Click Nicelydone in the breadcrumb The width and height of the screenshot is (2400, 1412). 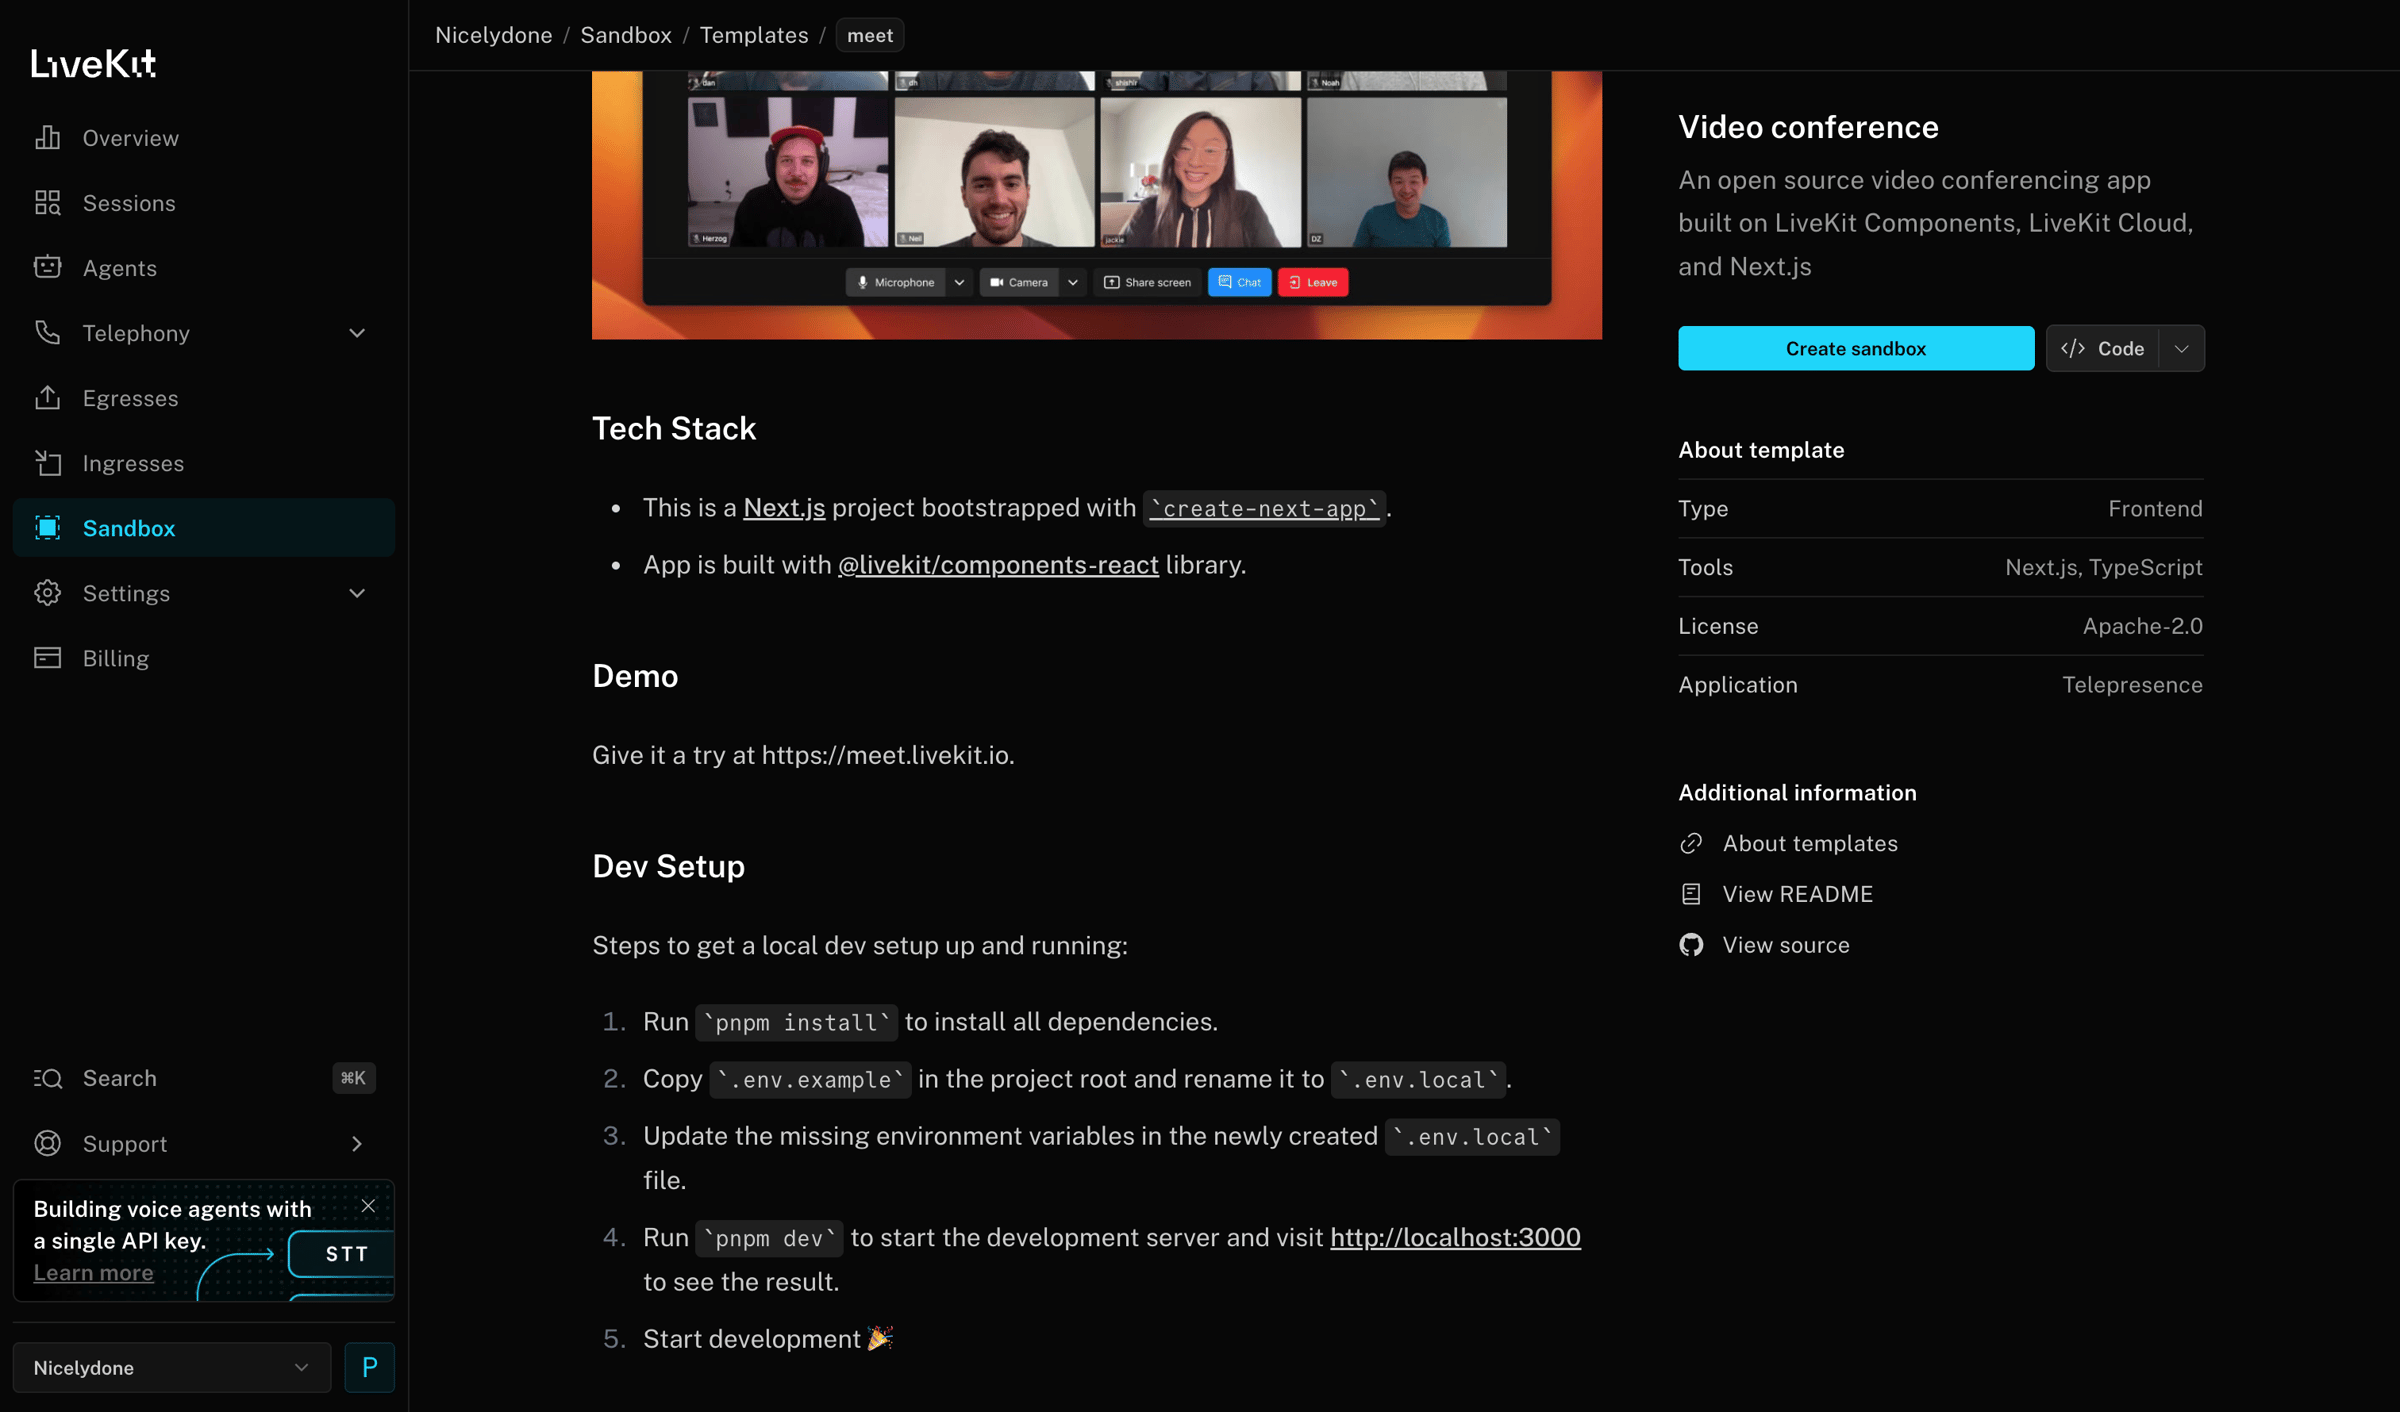(493, 35)
